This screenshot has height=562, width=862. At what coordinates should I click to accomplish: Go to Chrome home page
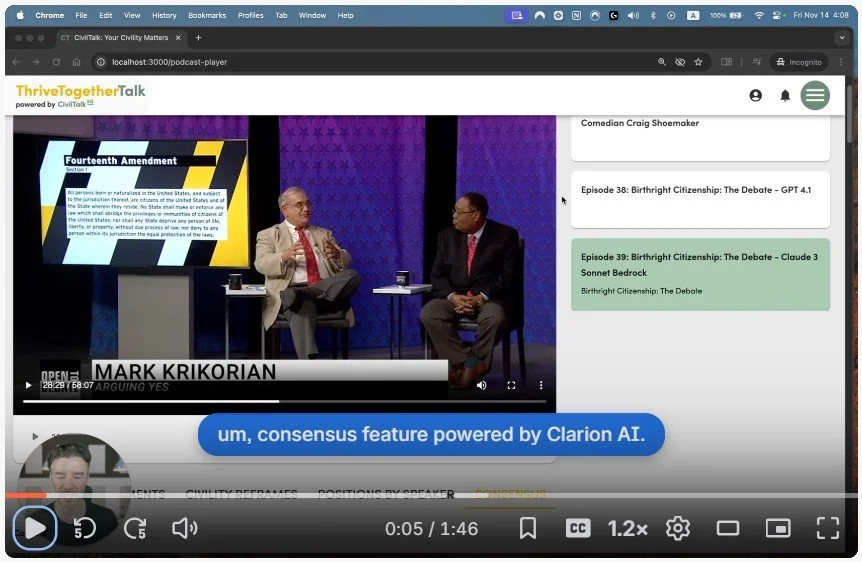pyautogui.click(x=76, y=62)
